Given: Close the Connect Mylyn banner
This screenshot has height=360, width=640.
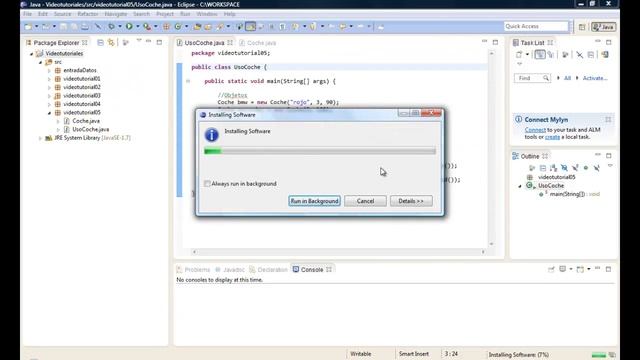Looking at the screenshot, I should (608, 120).
